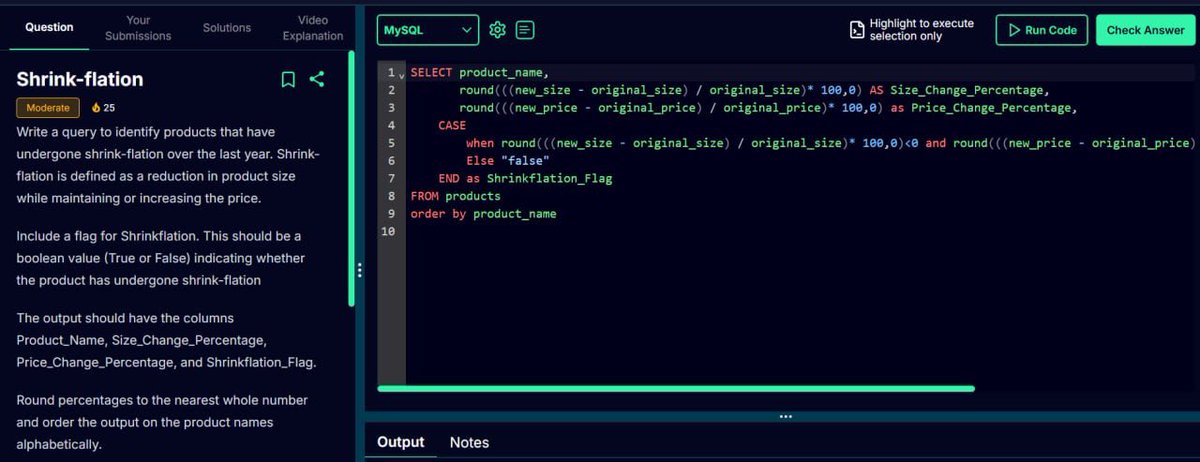Viewport: 1200px width, 462px height.
Task: Click line number 10 in the gutter
Action: click(389, 231)
